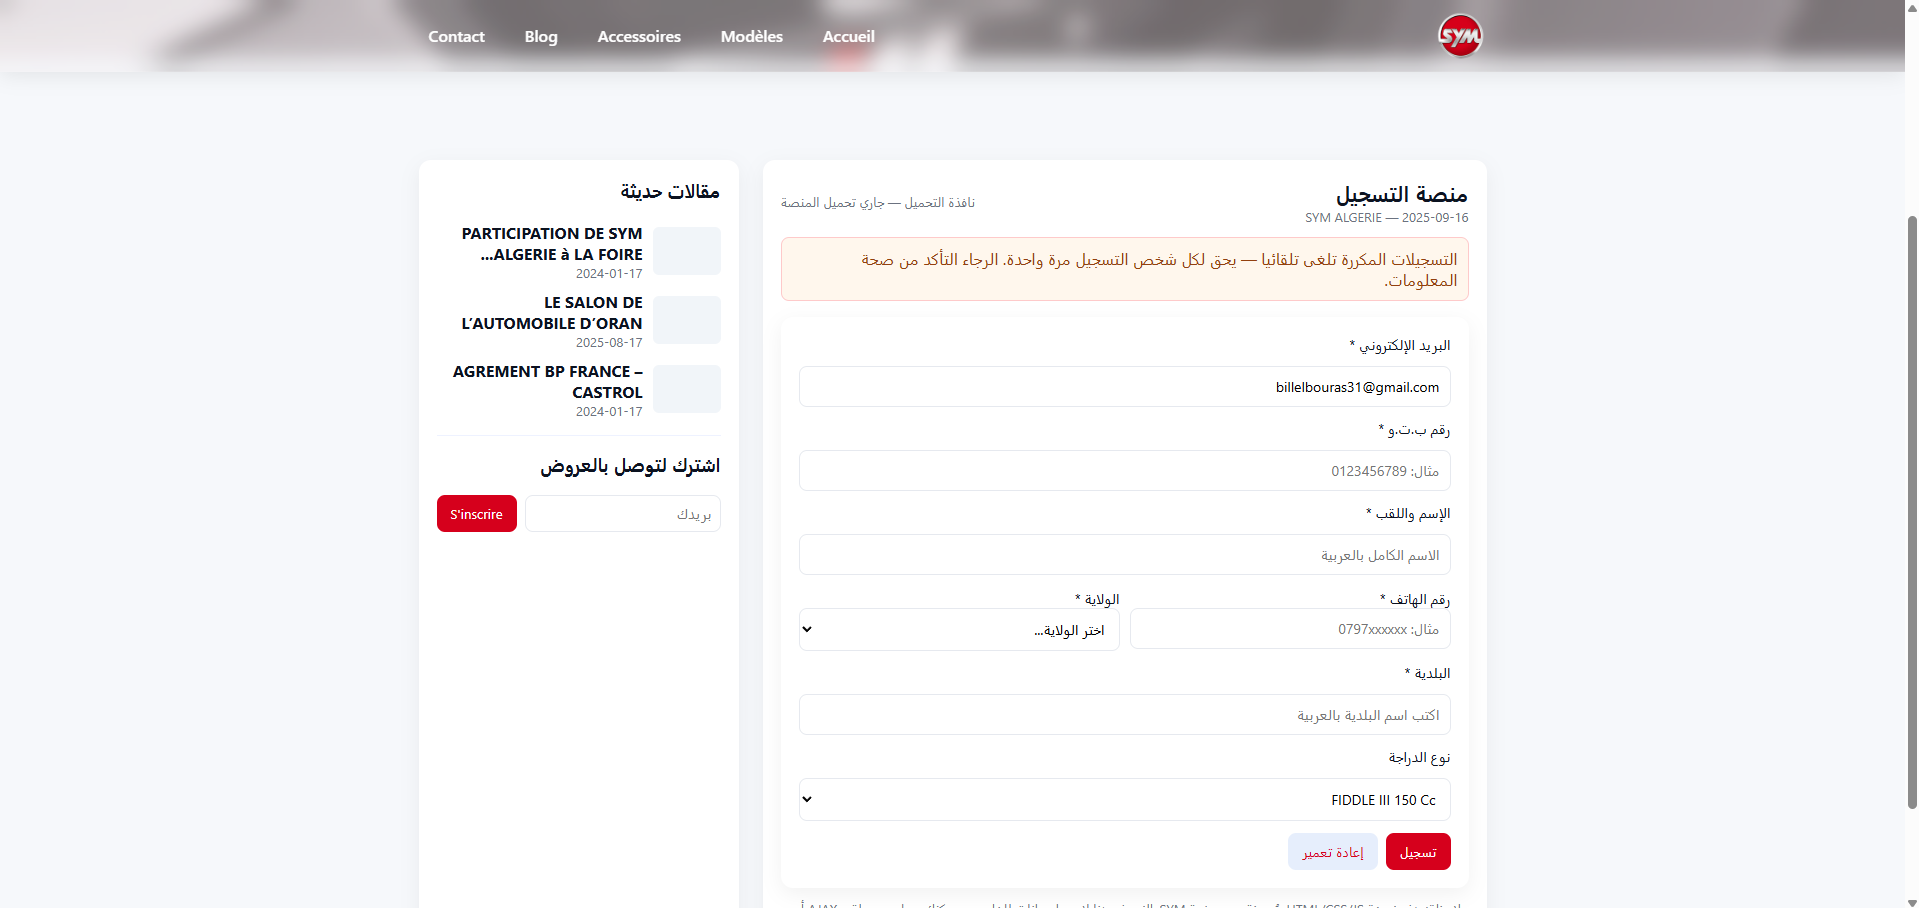Click the newsletter بريدك email field
The image size is (1919, 908).
pyautogui.click(x=622, y=514)
